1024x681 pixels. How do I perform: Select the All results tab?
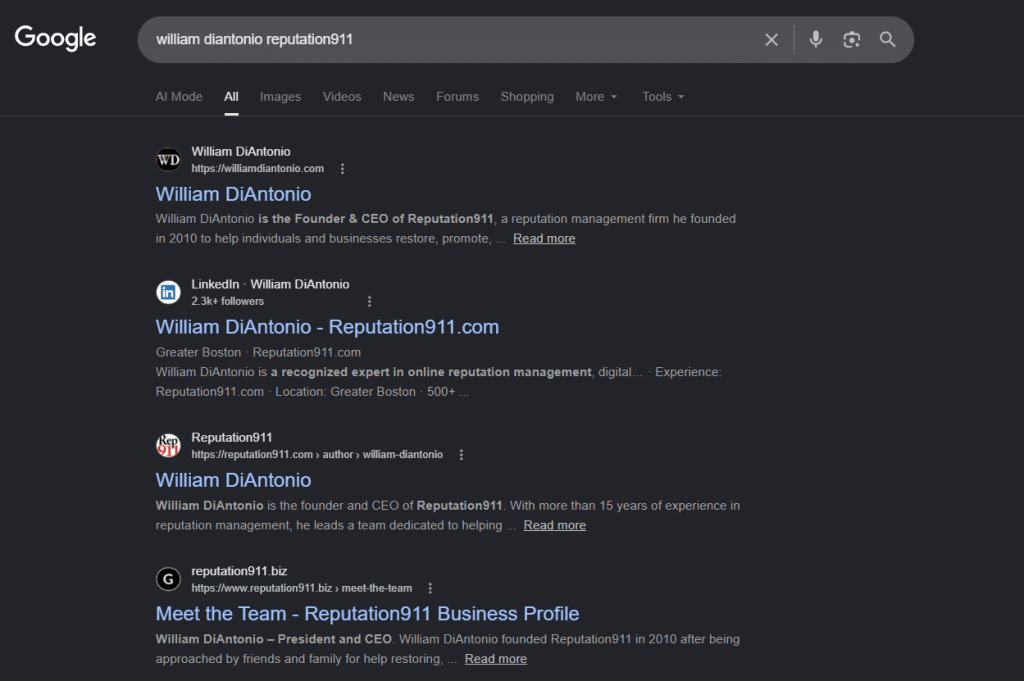point(231,97)
